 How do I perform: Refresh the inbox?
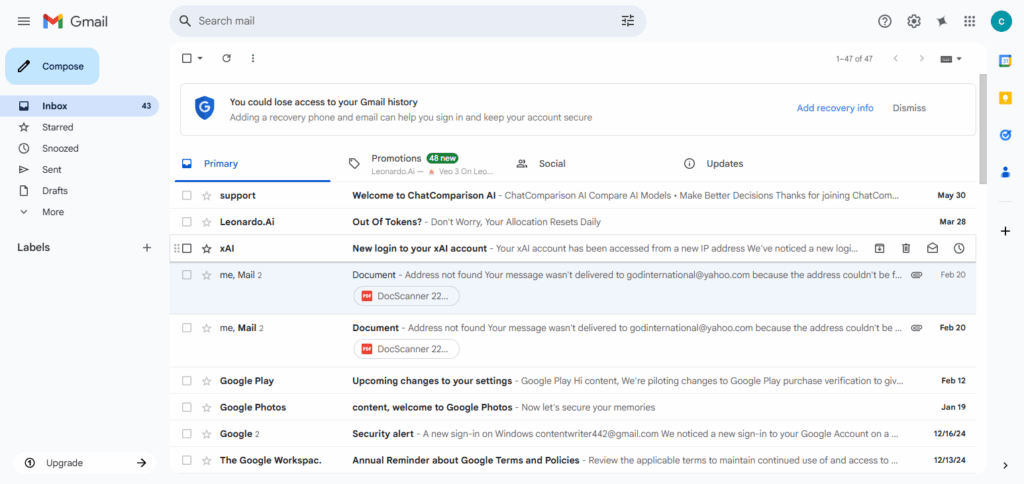pyautogui.click(x=227, y=58)
